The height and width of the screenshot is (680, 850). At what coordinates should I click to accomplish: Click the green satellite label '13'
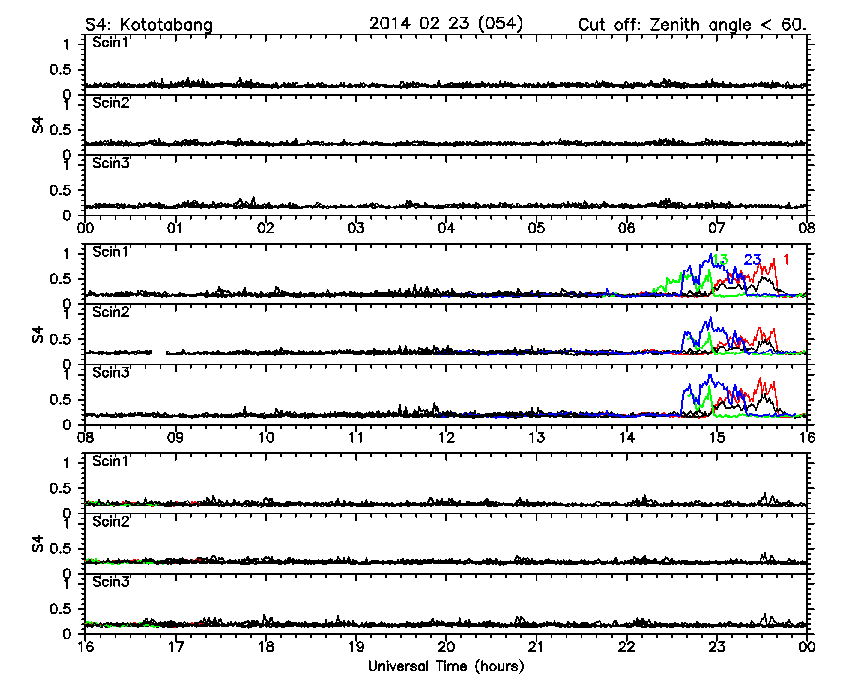(719, 260)
